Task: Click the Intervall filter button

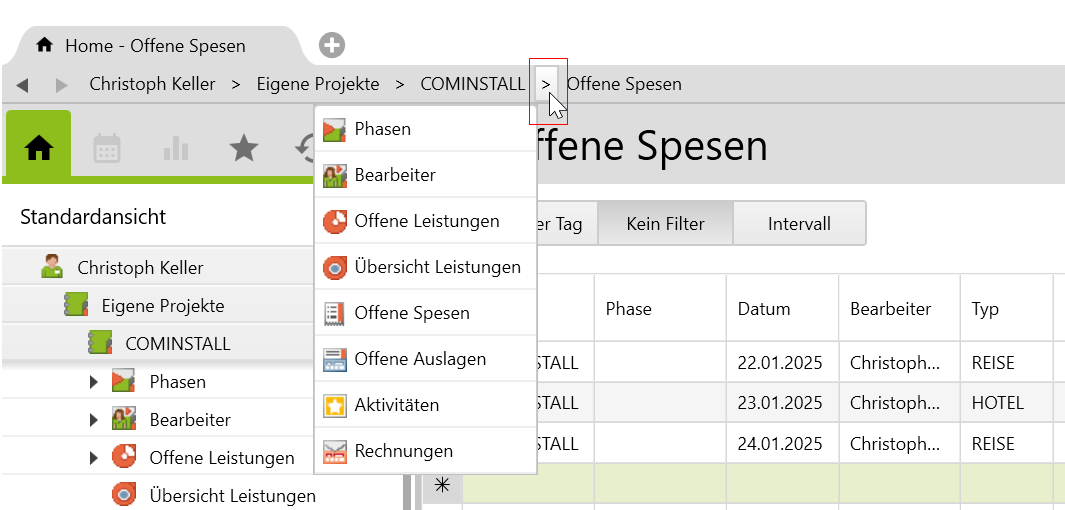Action: (x=799, y=224)
